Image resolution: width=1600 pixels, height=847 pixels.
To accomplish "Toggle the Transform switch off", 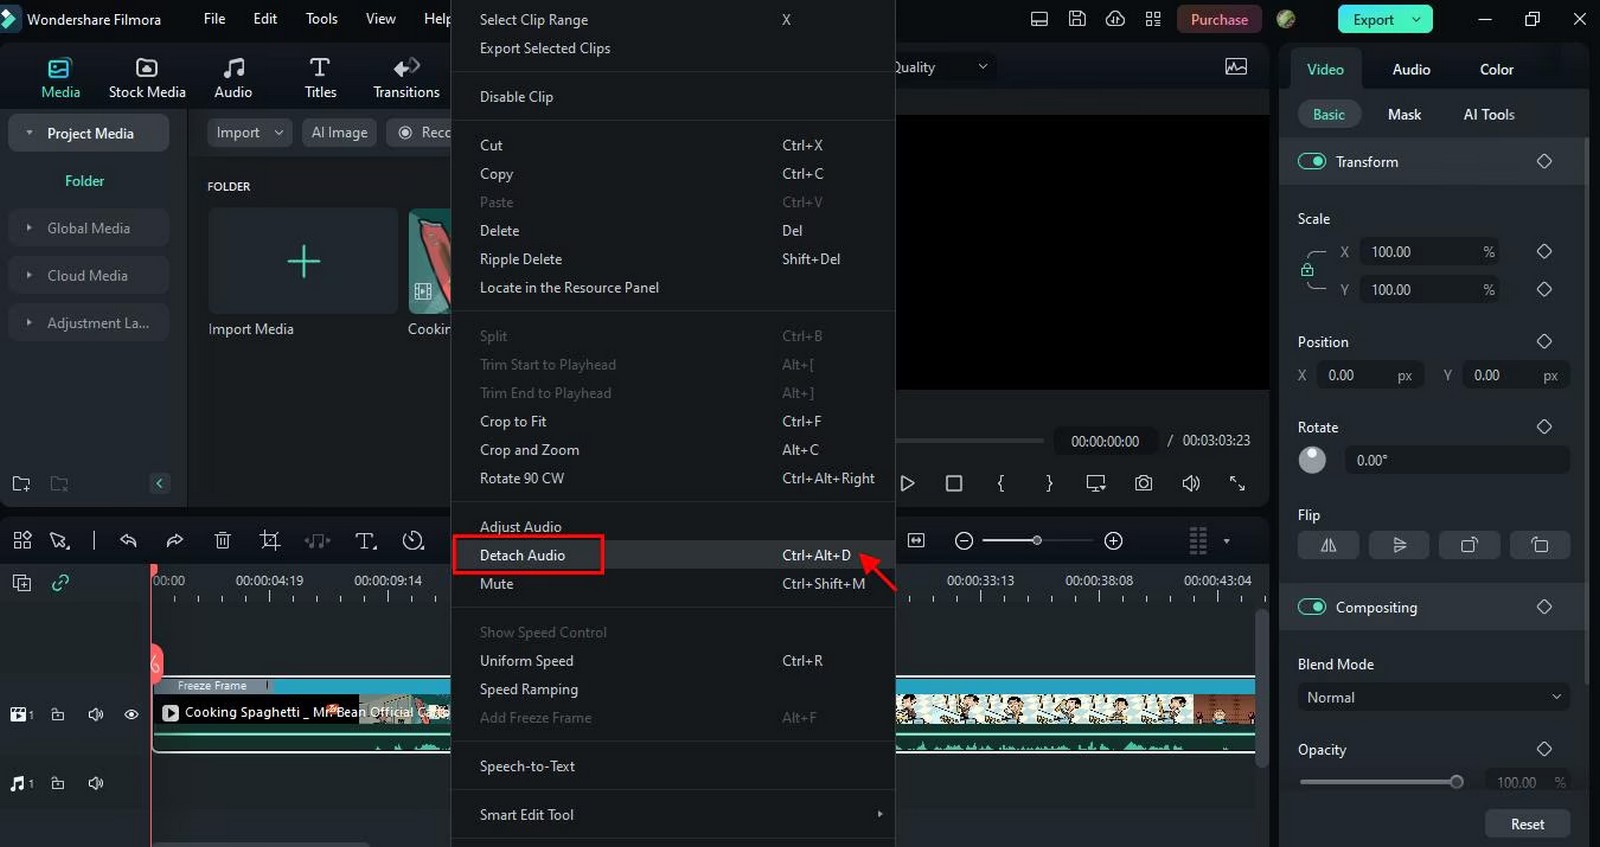I will pyautogui.click(x=1311, y=162).
